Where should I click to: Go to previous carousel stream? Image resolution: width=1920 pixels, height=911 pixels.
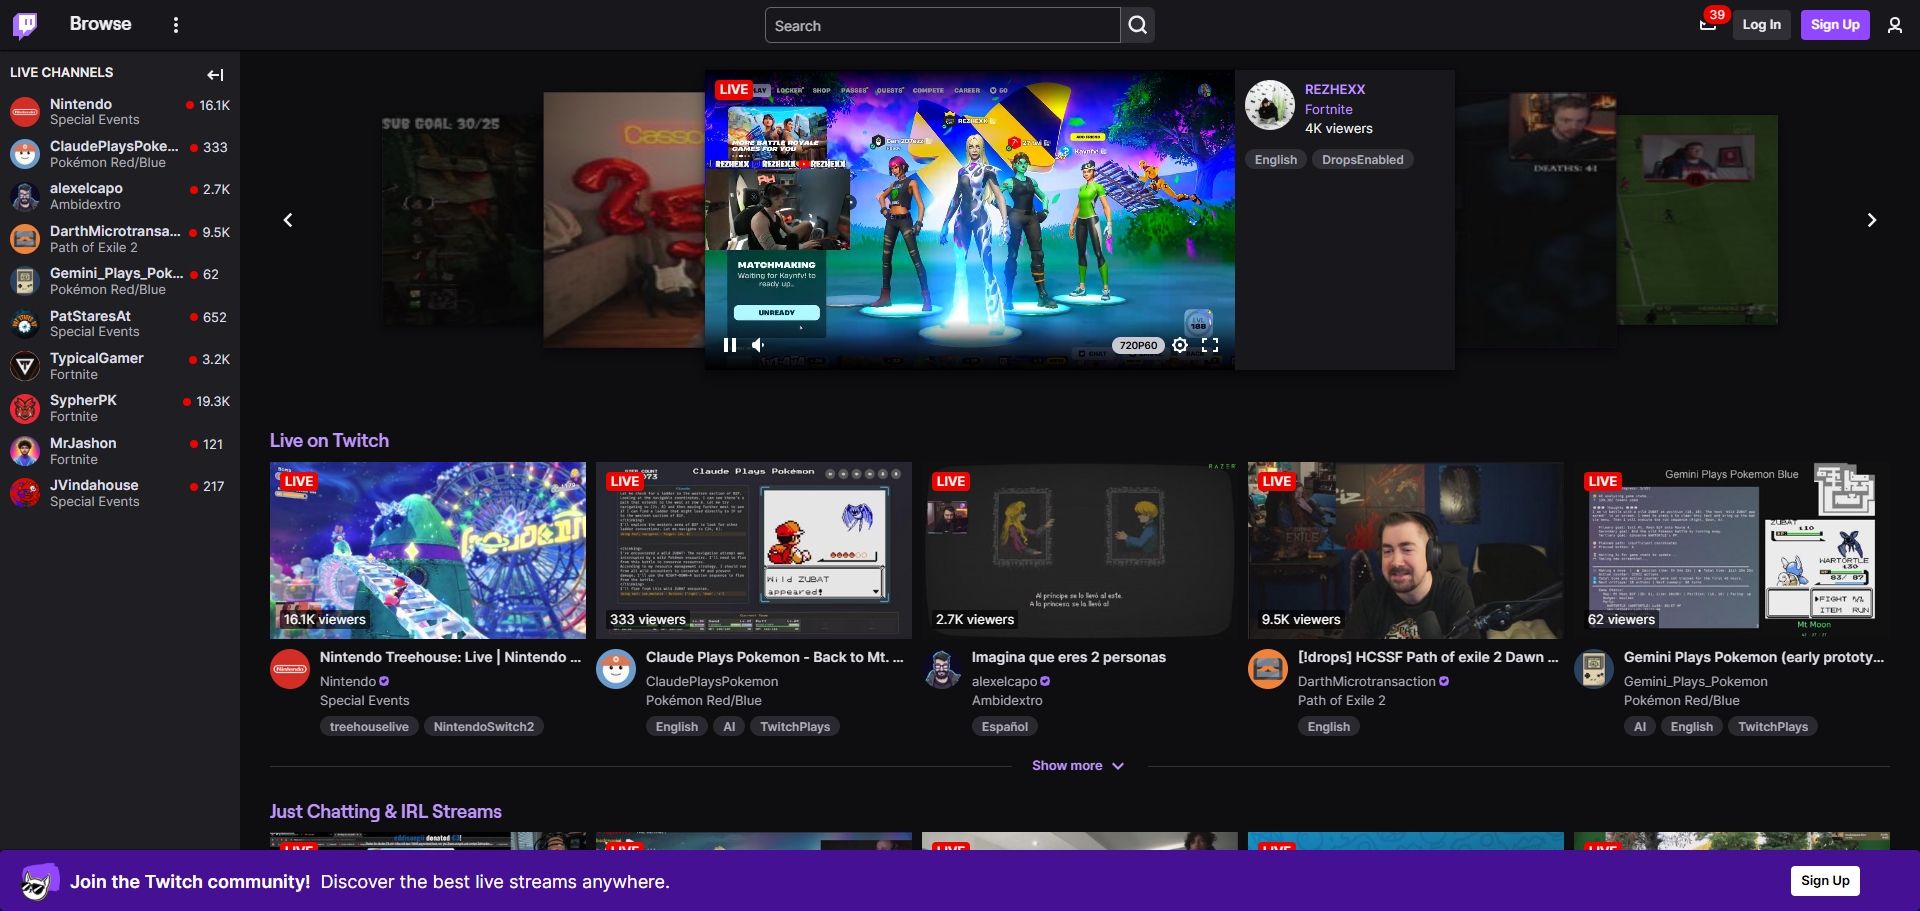coord(288,220)
